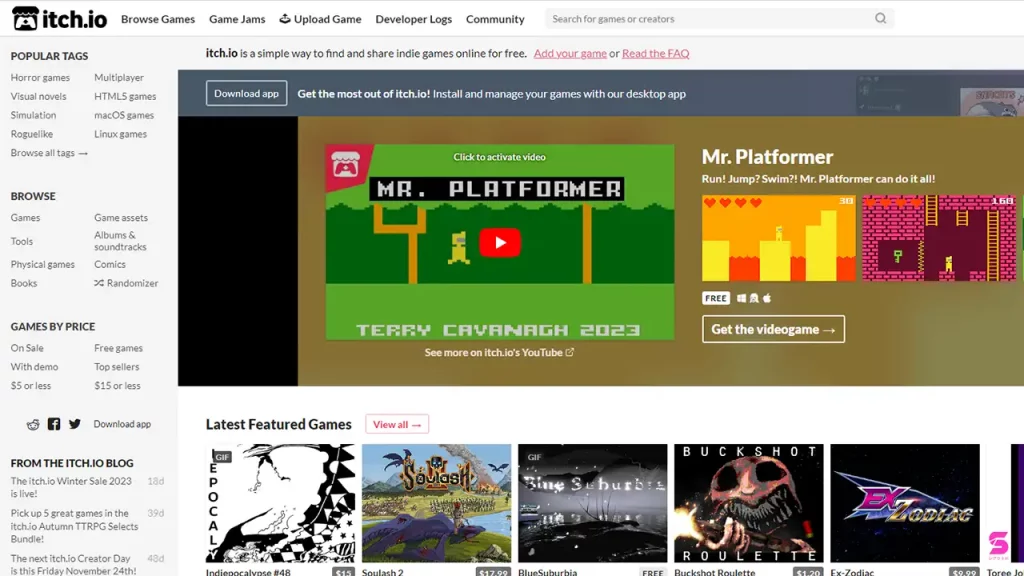The image size is (1024, 576).
Task: Open $5 or less games
Action: (31, 386)
